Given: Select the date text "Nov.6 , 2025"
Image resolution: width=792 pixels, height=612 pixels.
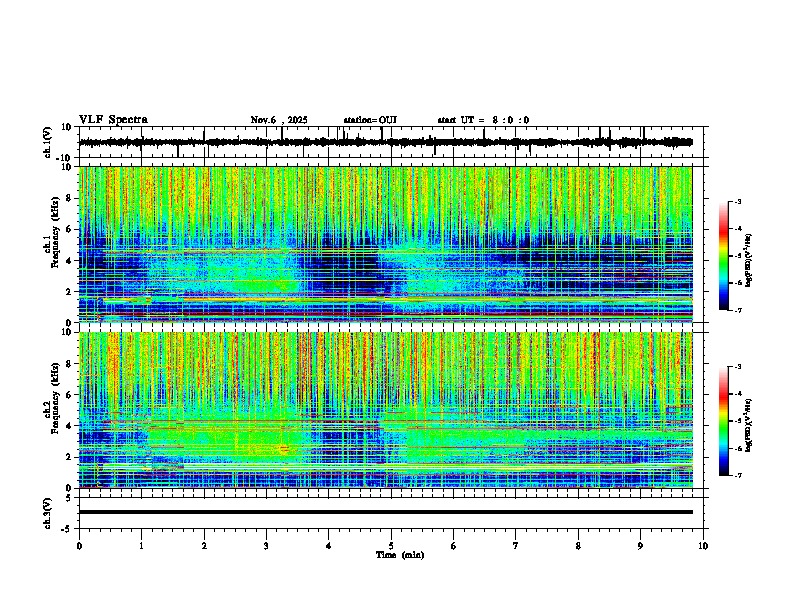Looking at the screenshot, I should click(x=279, y=120).
